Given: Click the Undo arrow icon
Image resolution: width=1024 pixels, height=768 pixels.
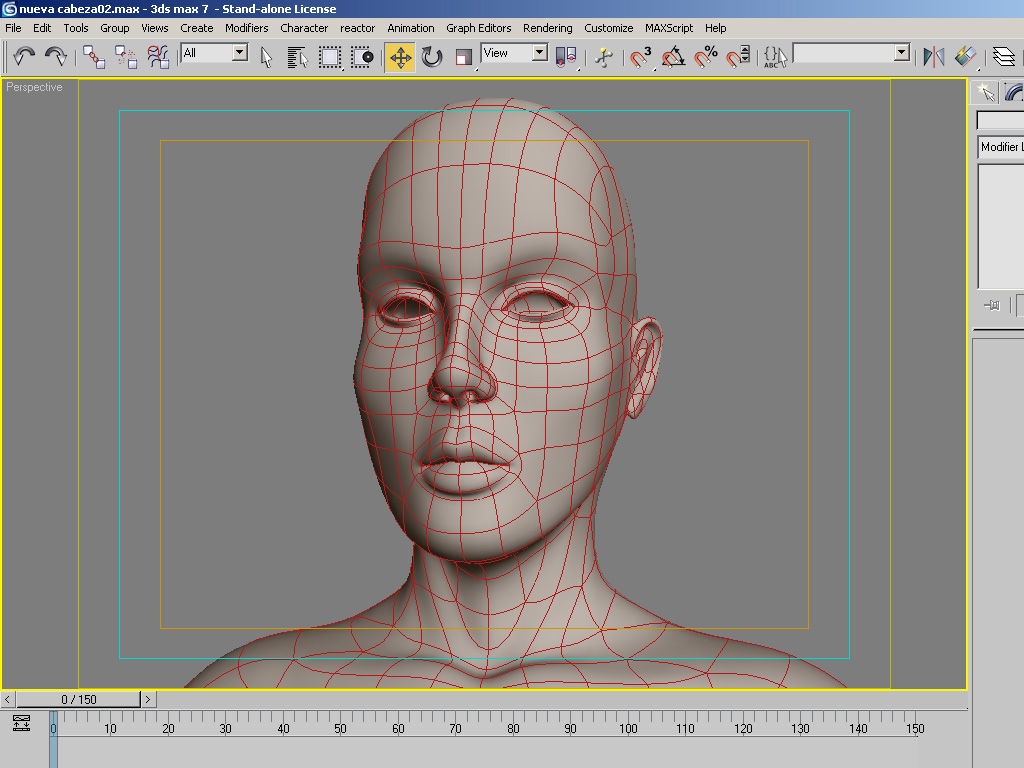Looking at the screenshot, I should coord(24,57).
